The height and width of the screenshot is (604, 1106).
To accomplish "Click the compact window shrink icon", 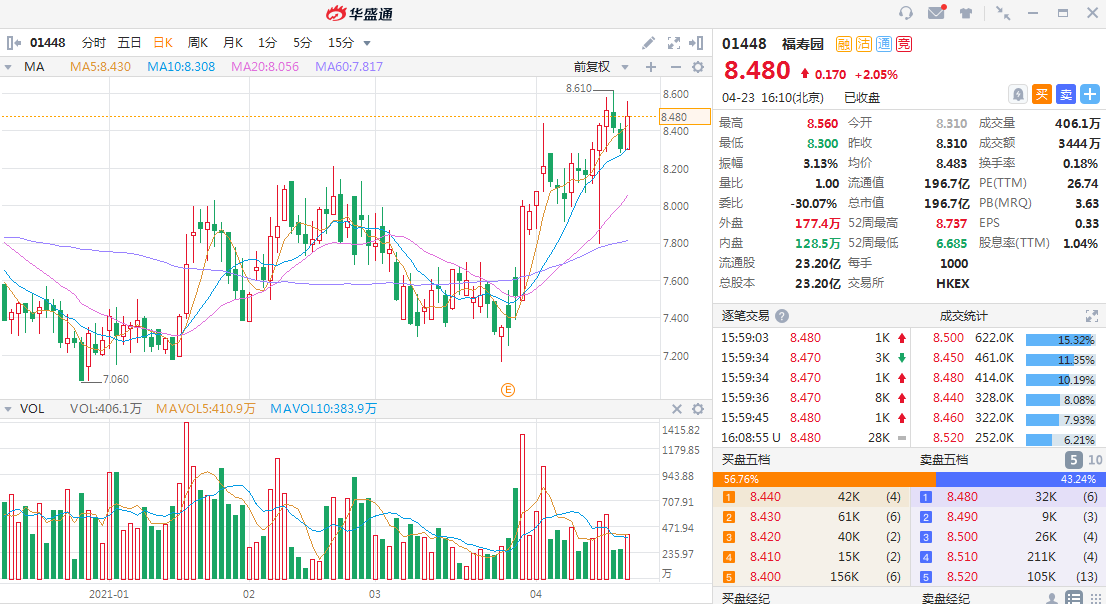I will tap(1002, 13).
